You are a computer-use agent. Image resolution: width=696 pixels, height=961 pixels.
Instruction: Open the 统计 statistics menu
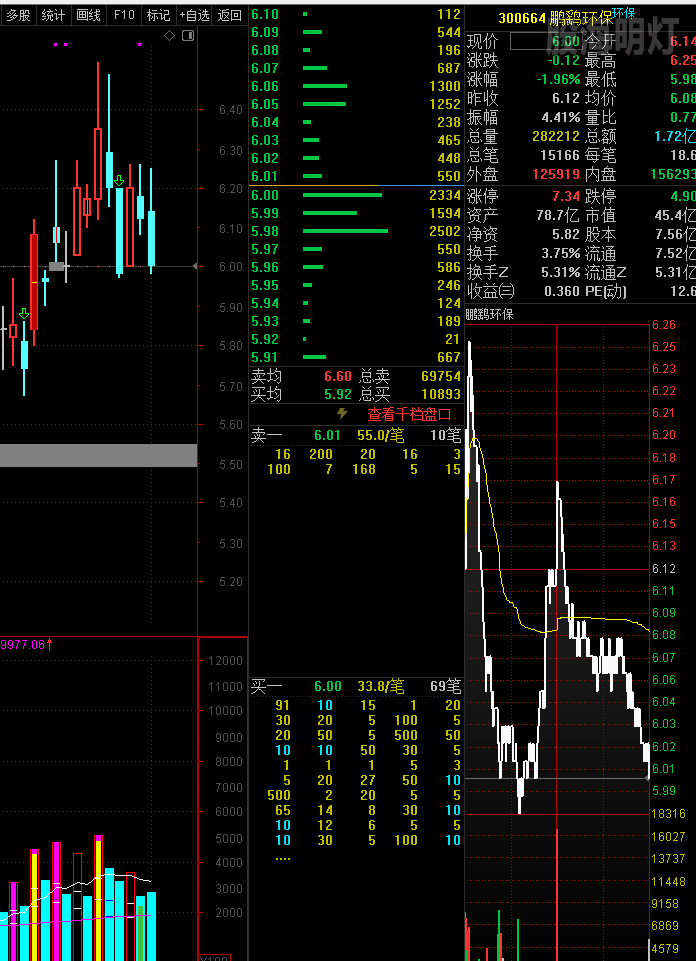[x=53, y=15]
